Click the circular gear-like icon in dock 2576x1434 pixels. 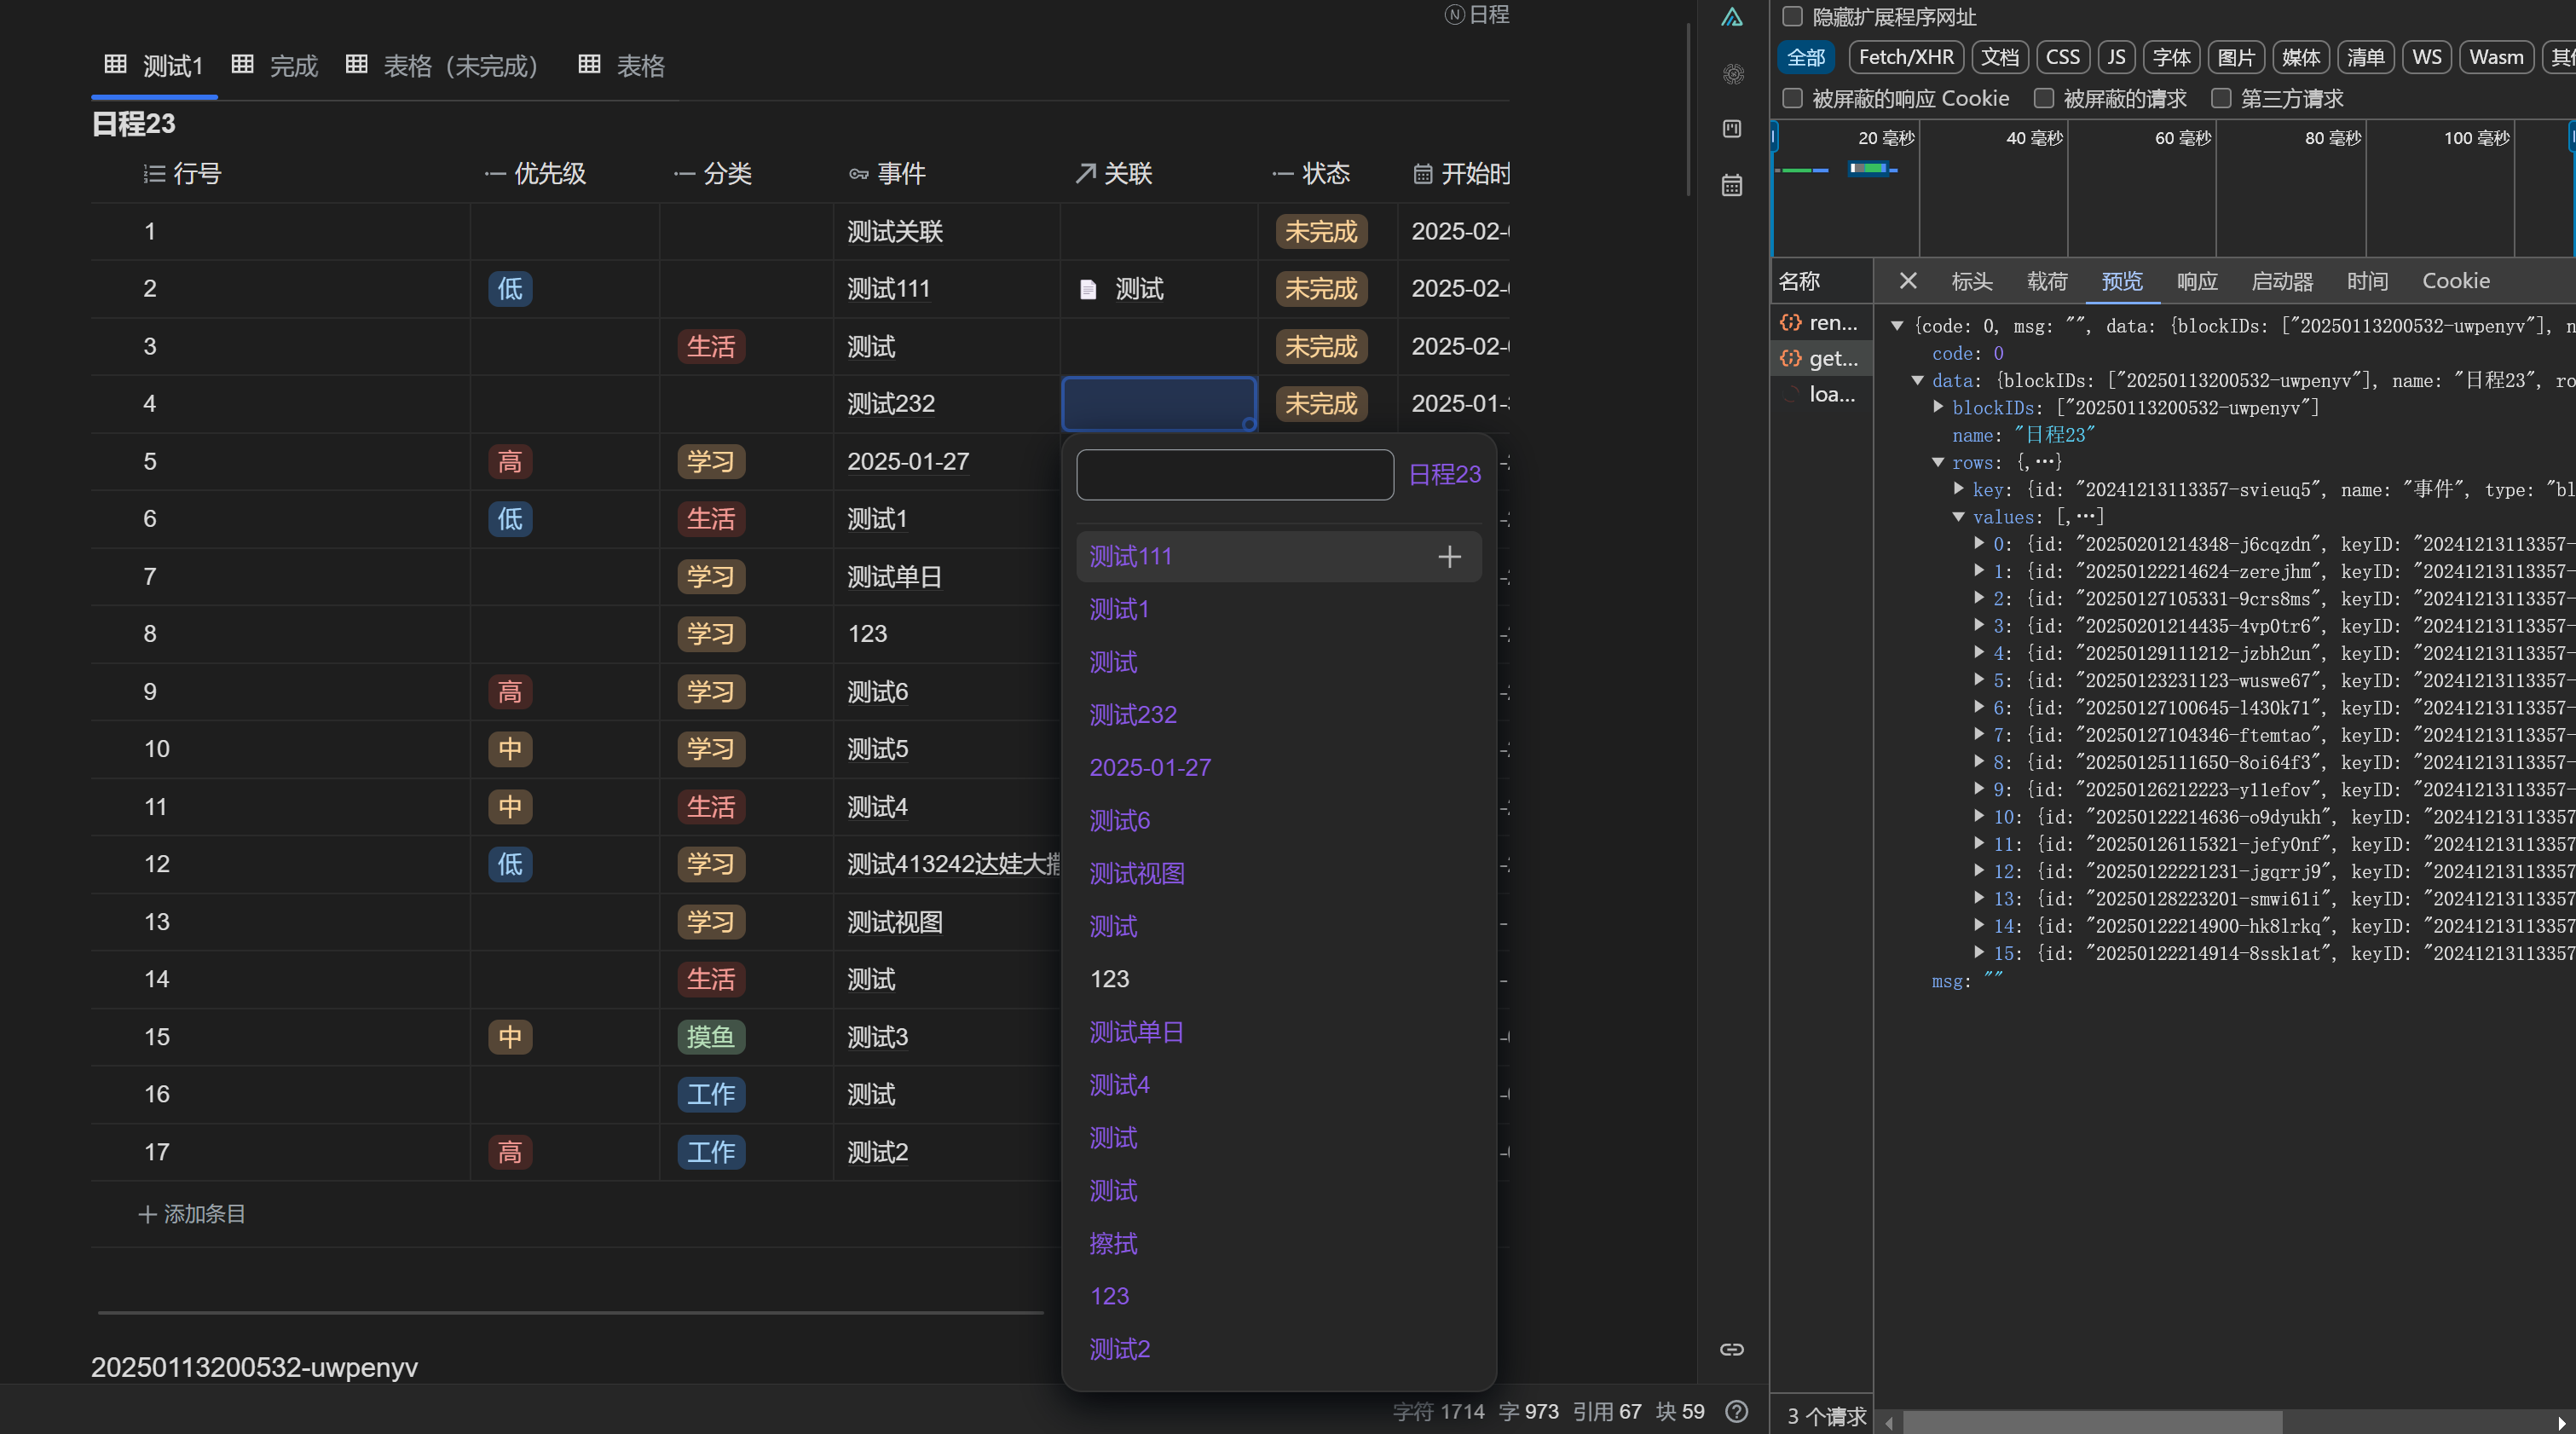tap(1733, 74)
